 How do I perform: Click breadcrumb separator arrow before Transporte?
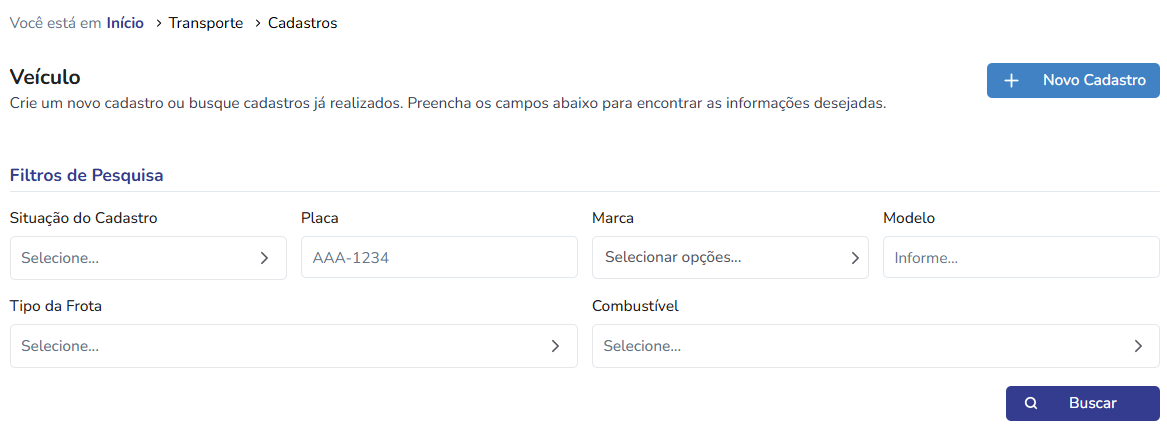[159, 24]
